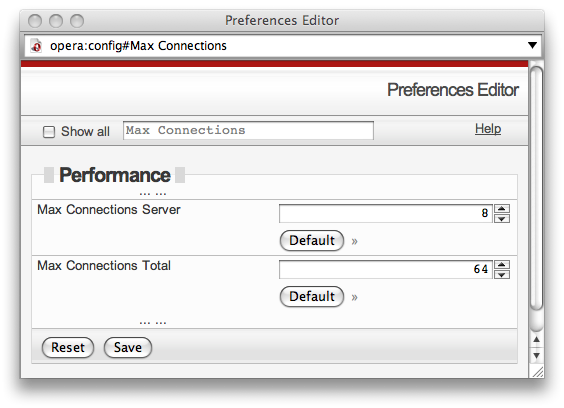The image size is (564, 408).
Task: Collapse the Performance section heading
Action: coord(115,175)
